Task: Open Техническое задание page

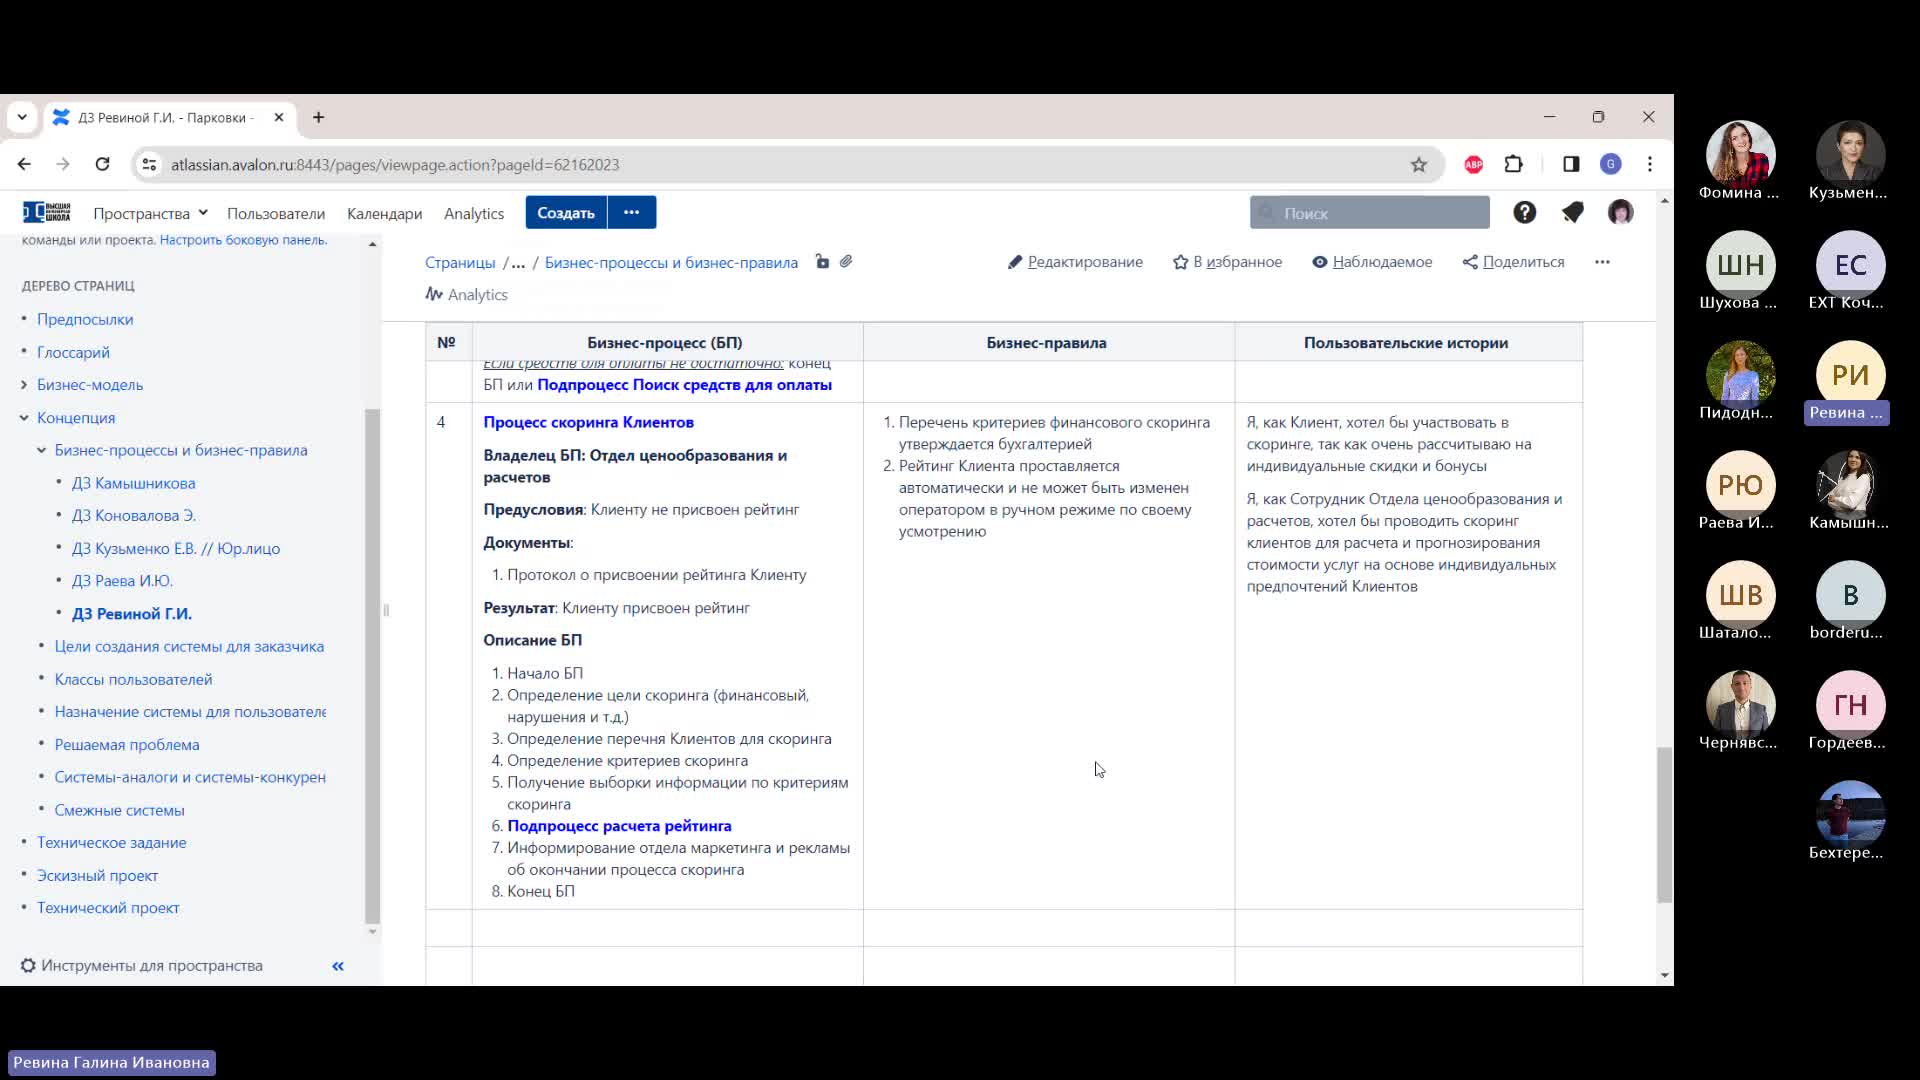Action: (x=111, y=843)
